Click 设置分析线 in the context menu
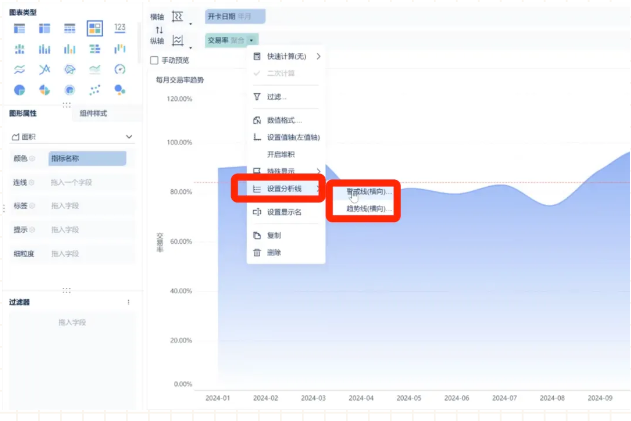 point(284,189)
